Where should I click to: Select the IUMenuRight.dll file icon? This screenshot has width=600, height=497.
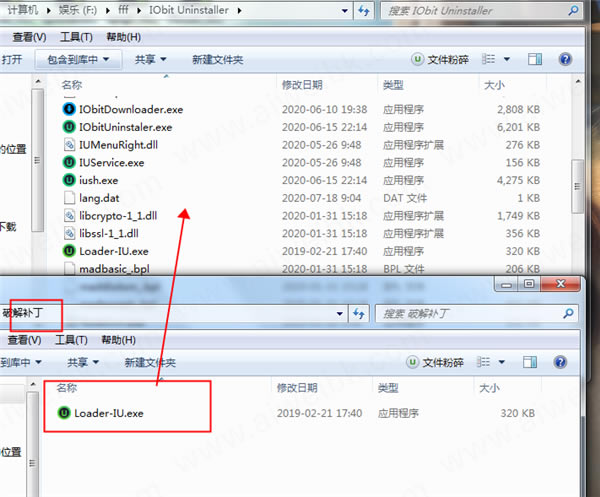(69, 145)
